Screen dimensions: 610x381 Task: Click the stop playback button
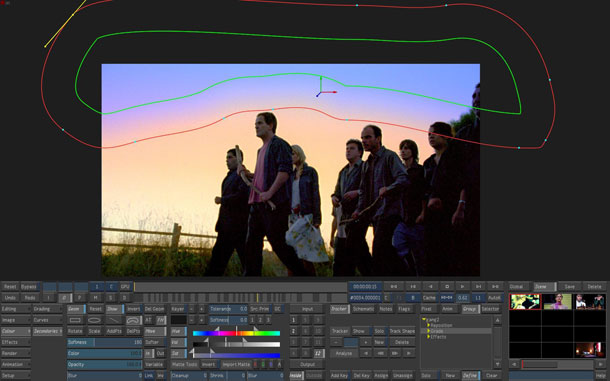coord(447,286)
